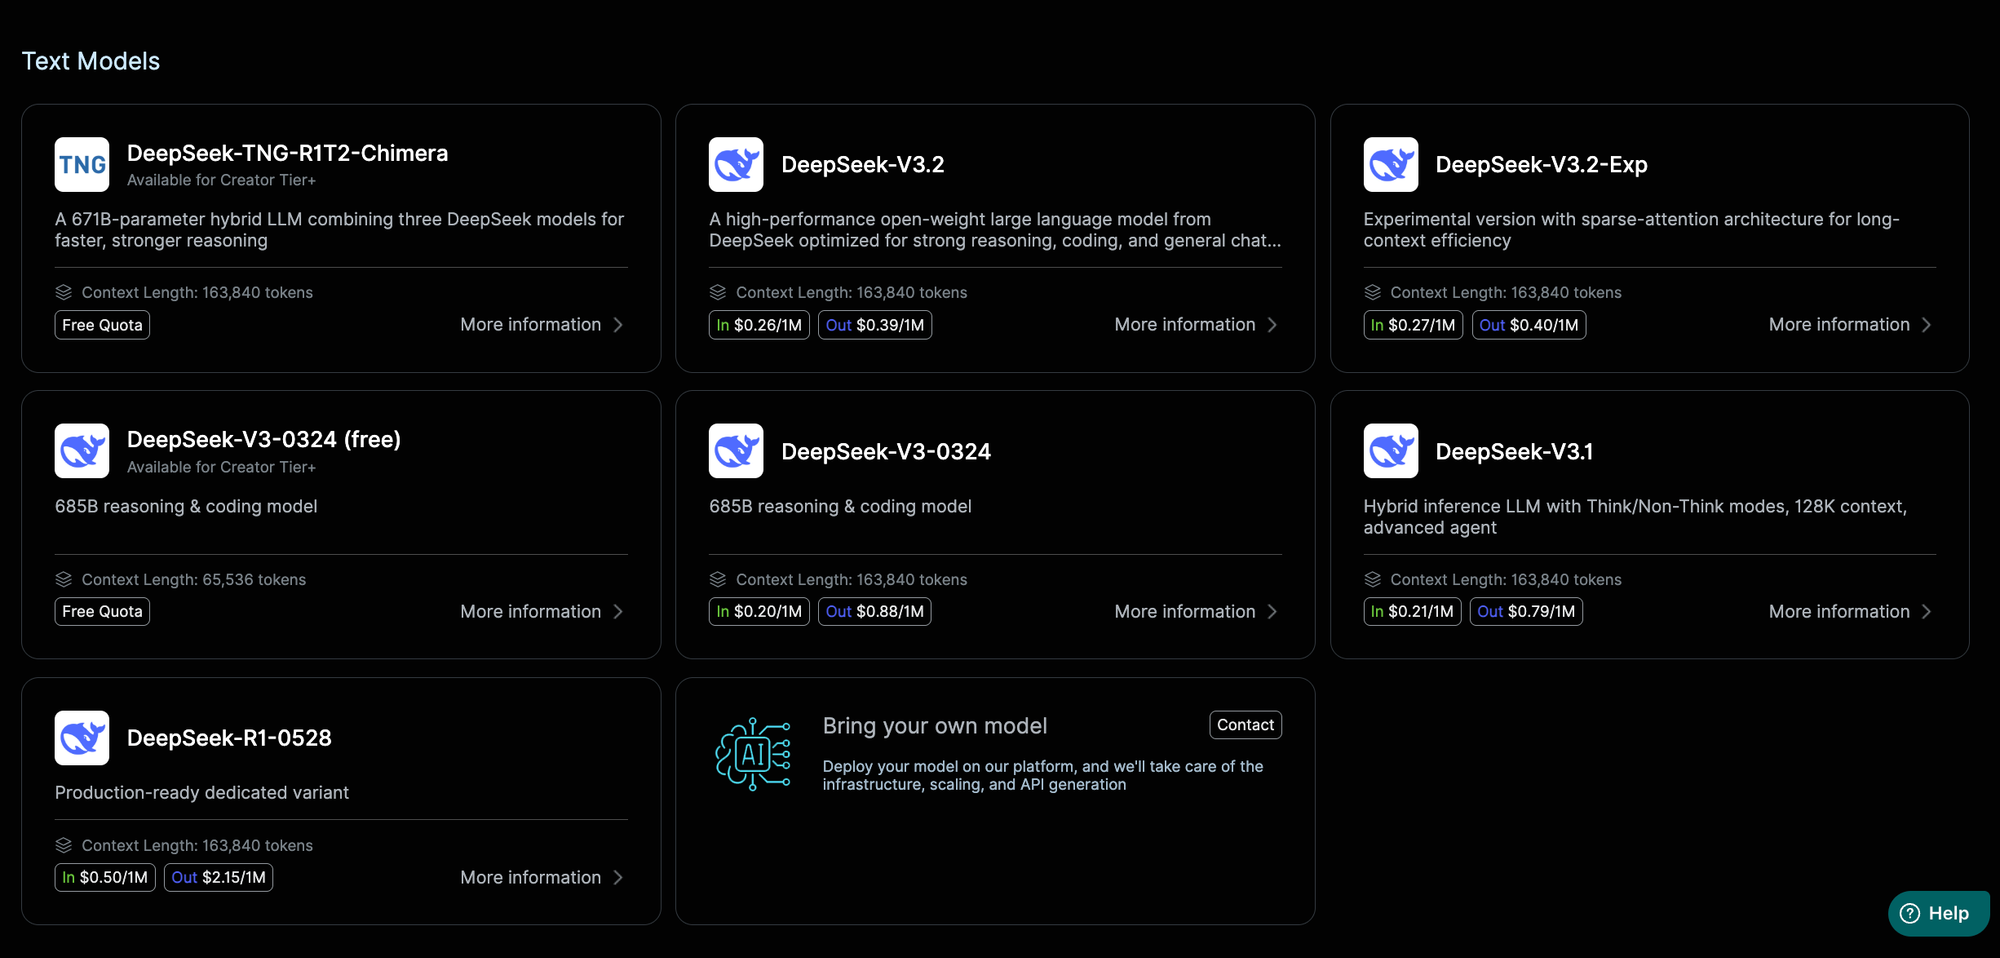Click the context length layers icon for DeepSeek-V3.2

(718, 292)
